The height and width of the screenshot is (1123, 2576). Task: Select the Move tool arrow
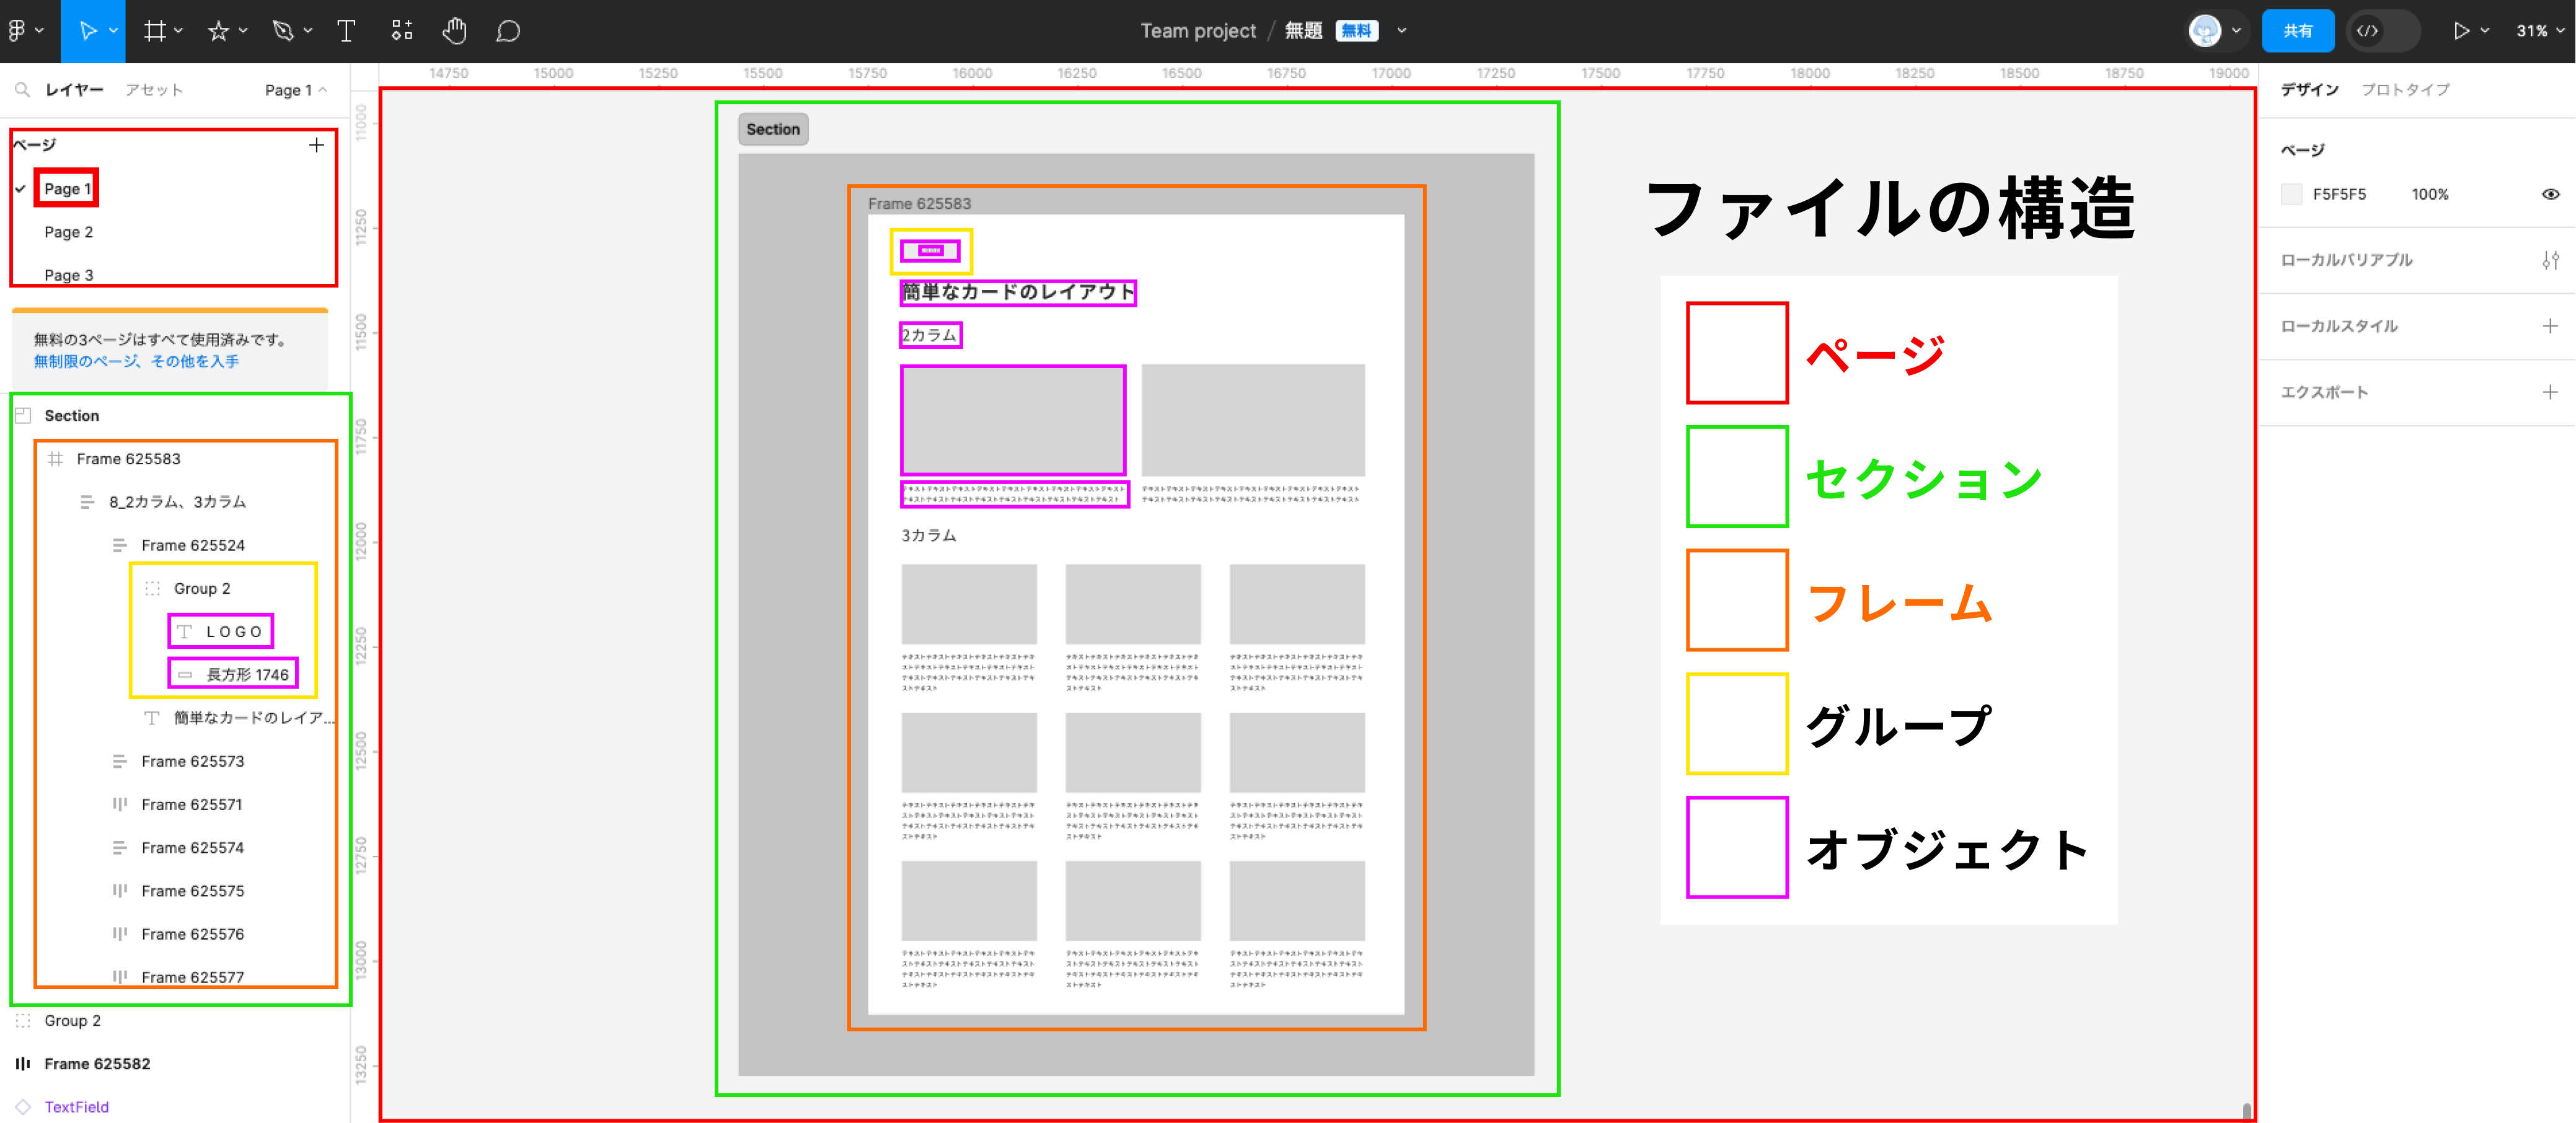87,31
